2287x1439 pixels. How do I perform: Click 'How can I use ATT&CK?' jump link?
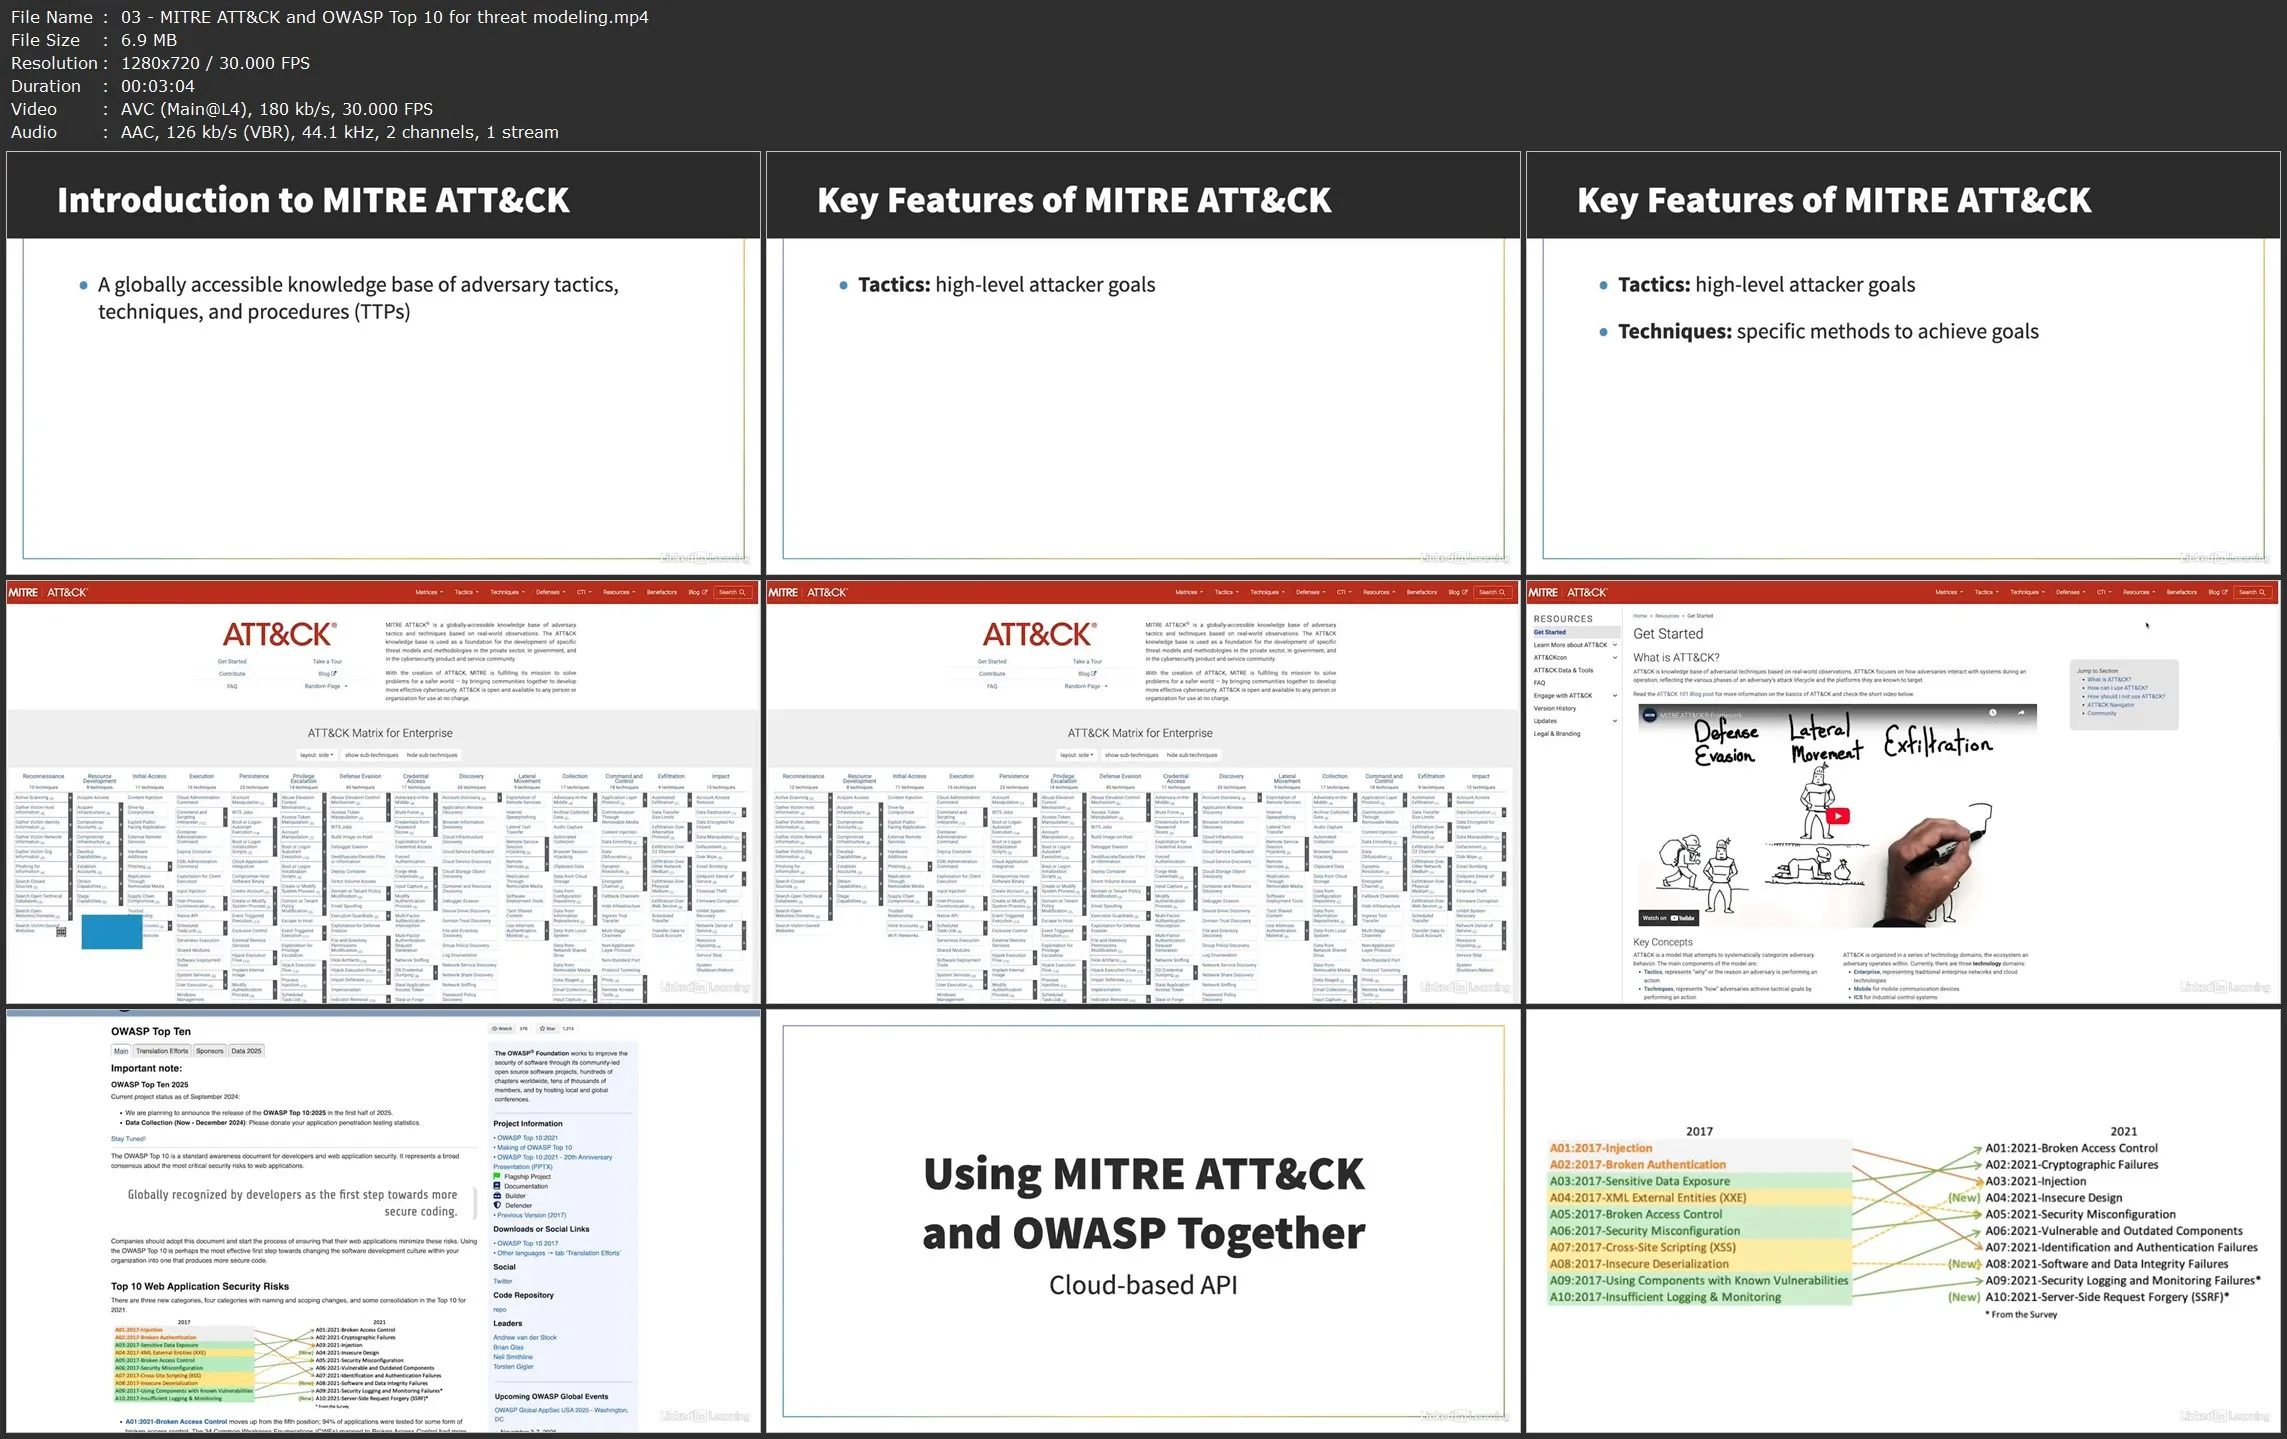pos(2117,688)
